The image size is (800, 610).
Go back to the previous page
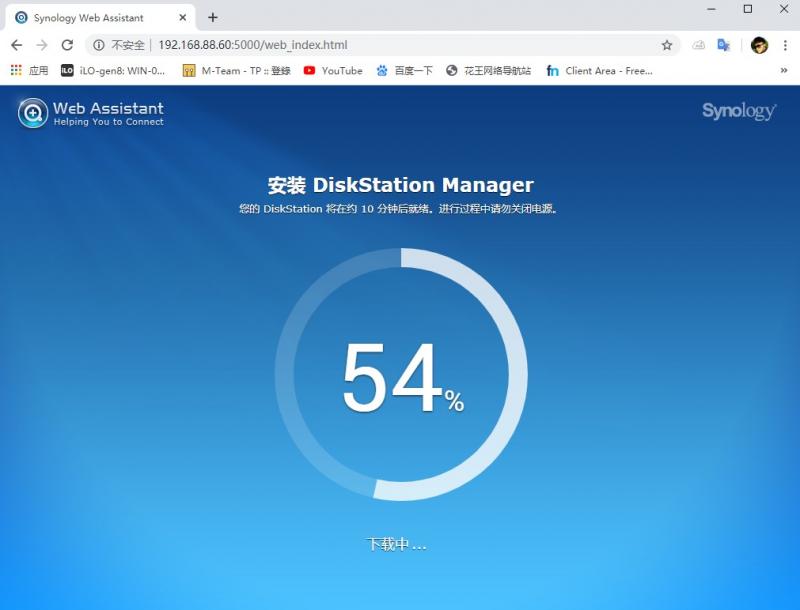[16, 45]
